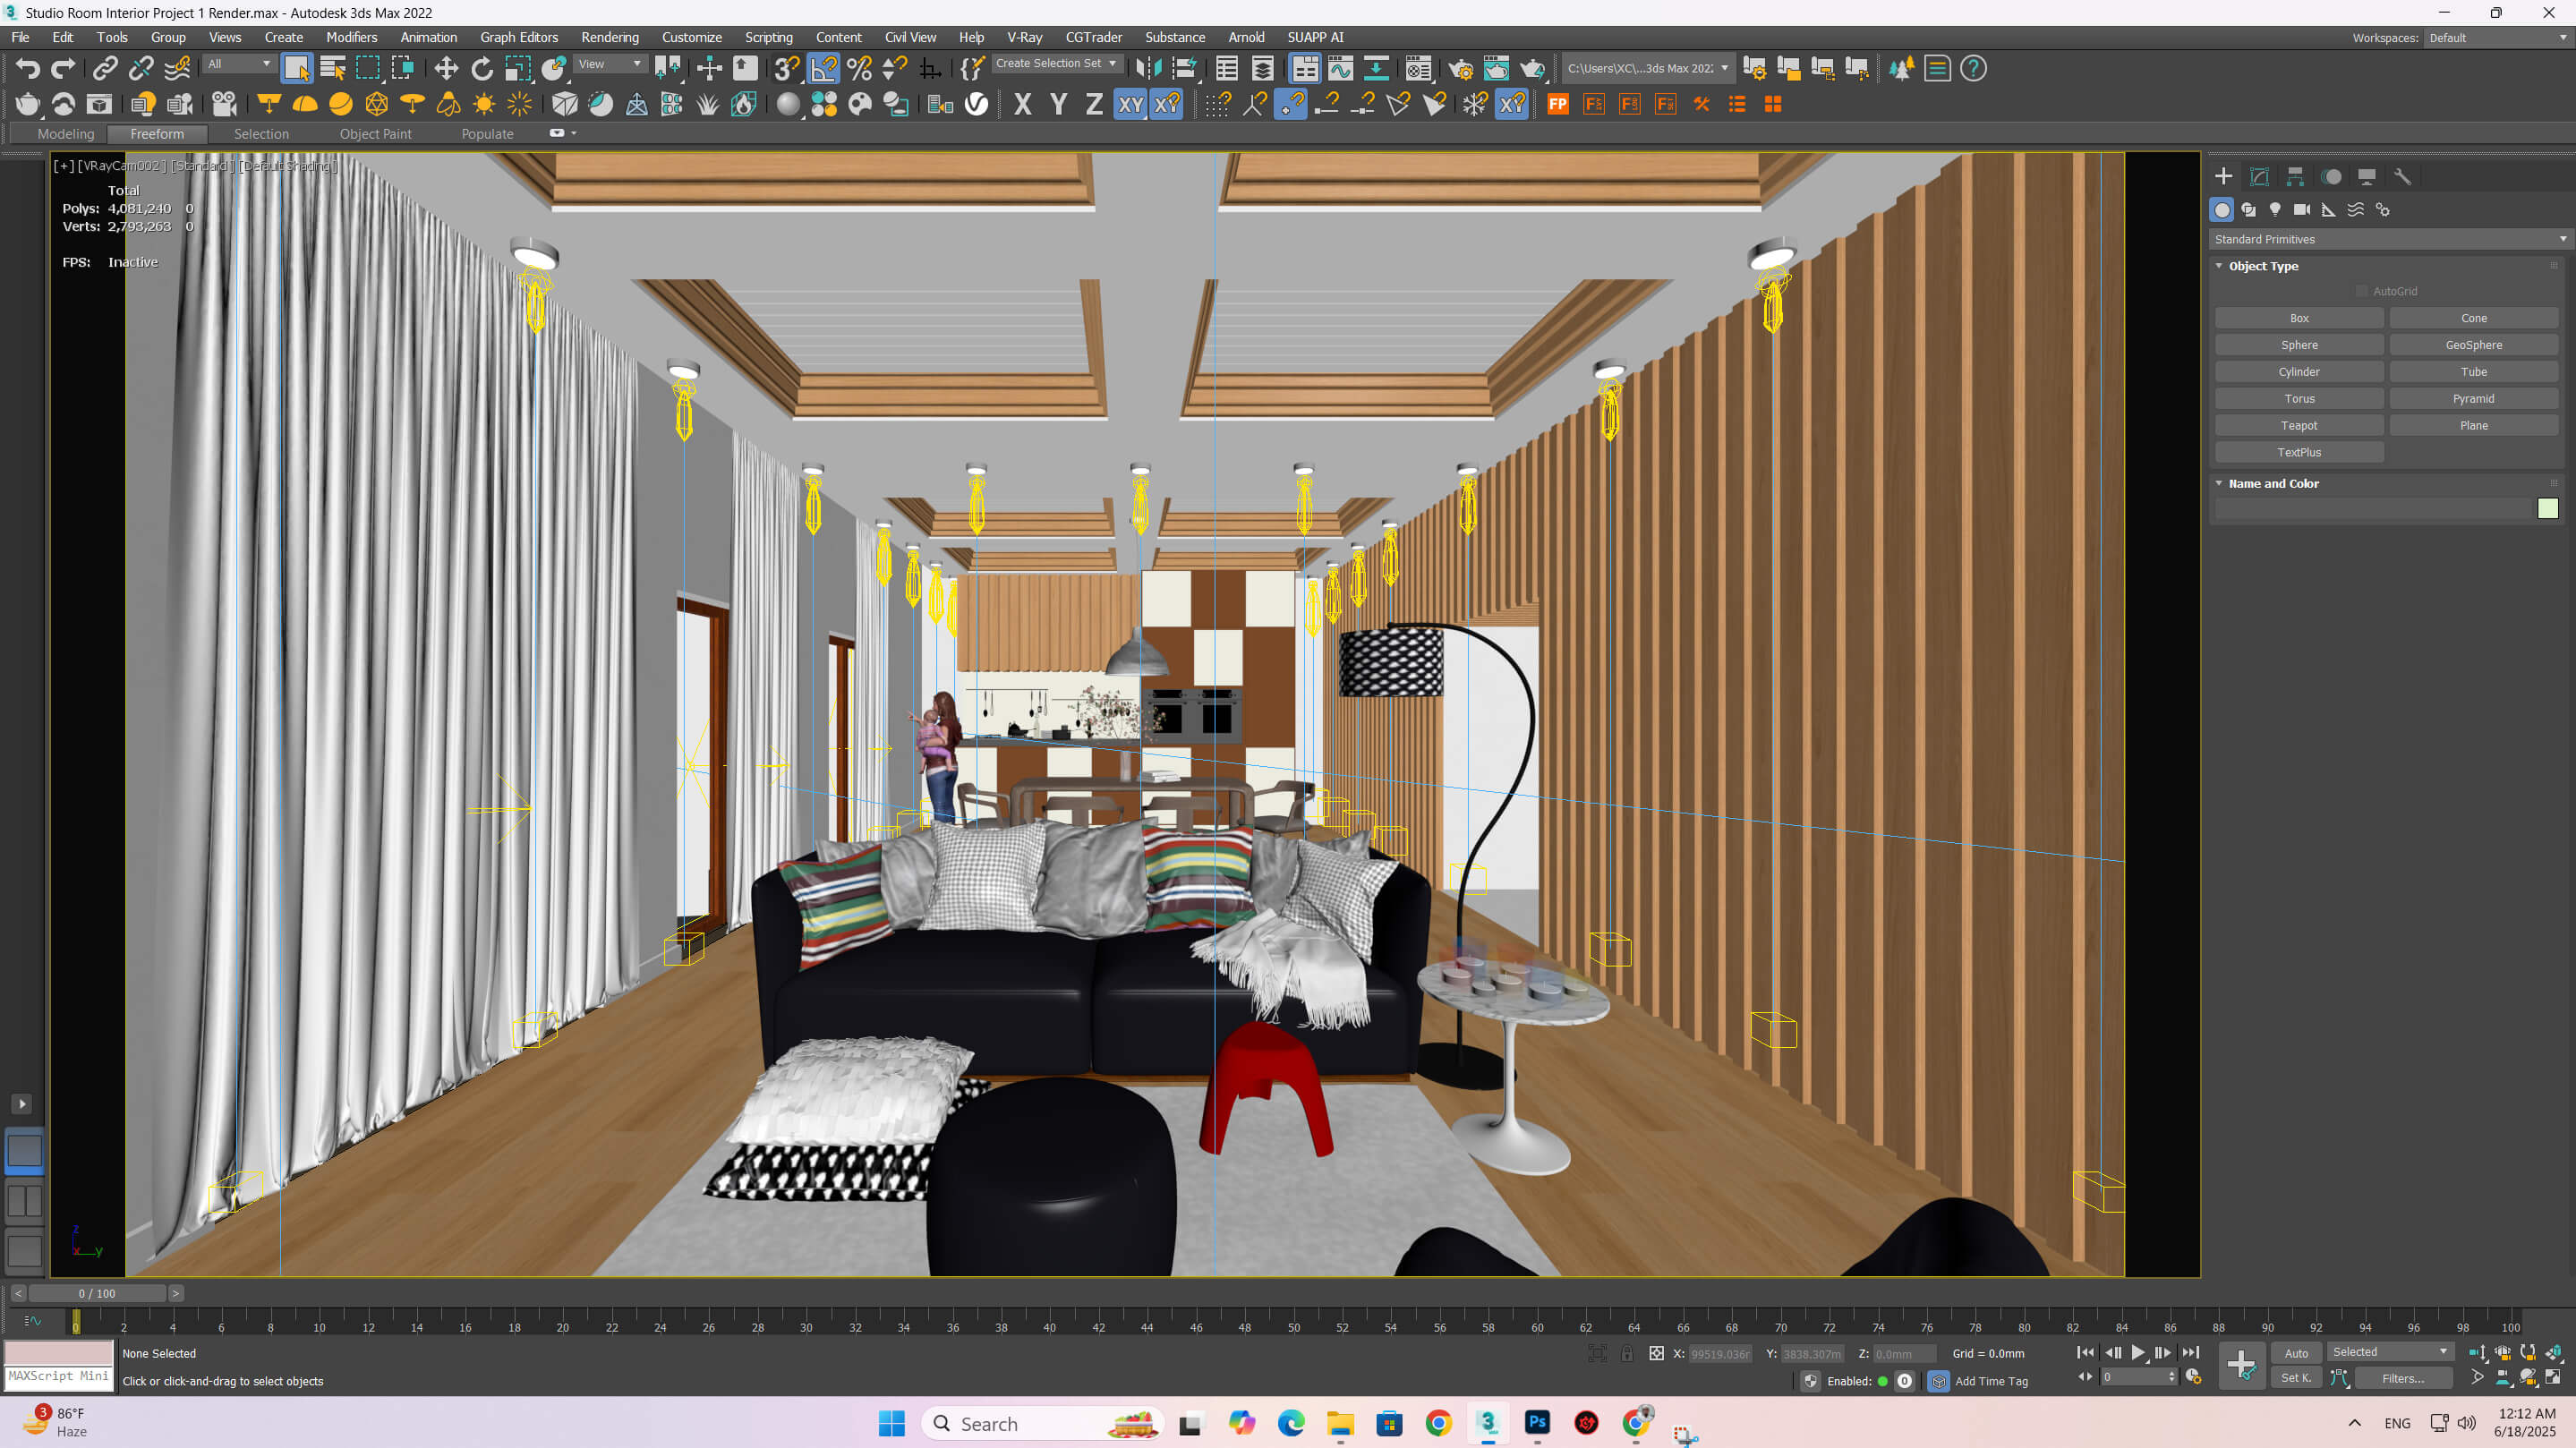Click the V-Ray dome light icon
The image size is (2576, 1448).
coord(305,105)
